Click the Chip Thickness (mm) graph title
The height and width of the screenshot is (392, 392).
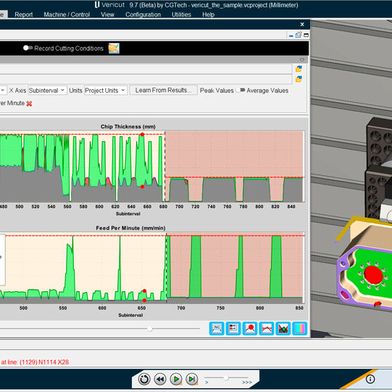click(128, 127)
